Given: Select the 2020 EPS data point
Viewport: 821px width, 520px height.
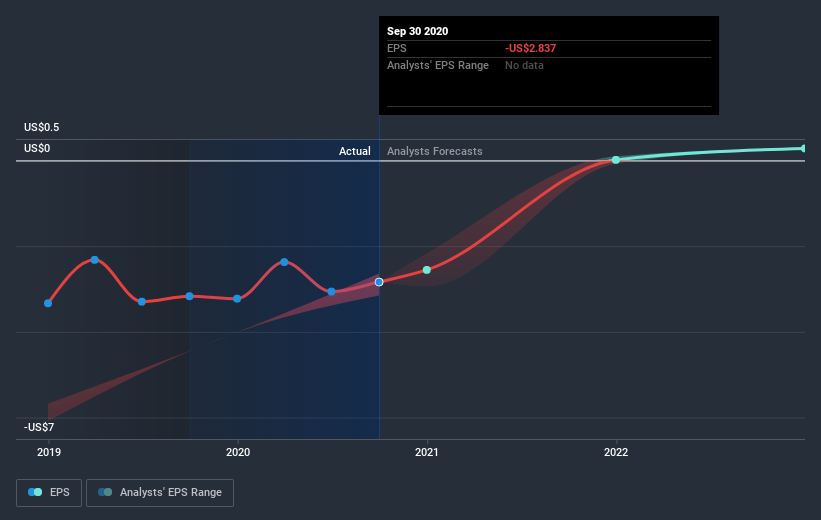Looking at the screenshot, I should coord(237,298).
